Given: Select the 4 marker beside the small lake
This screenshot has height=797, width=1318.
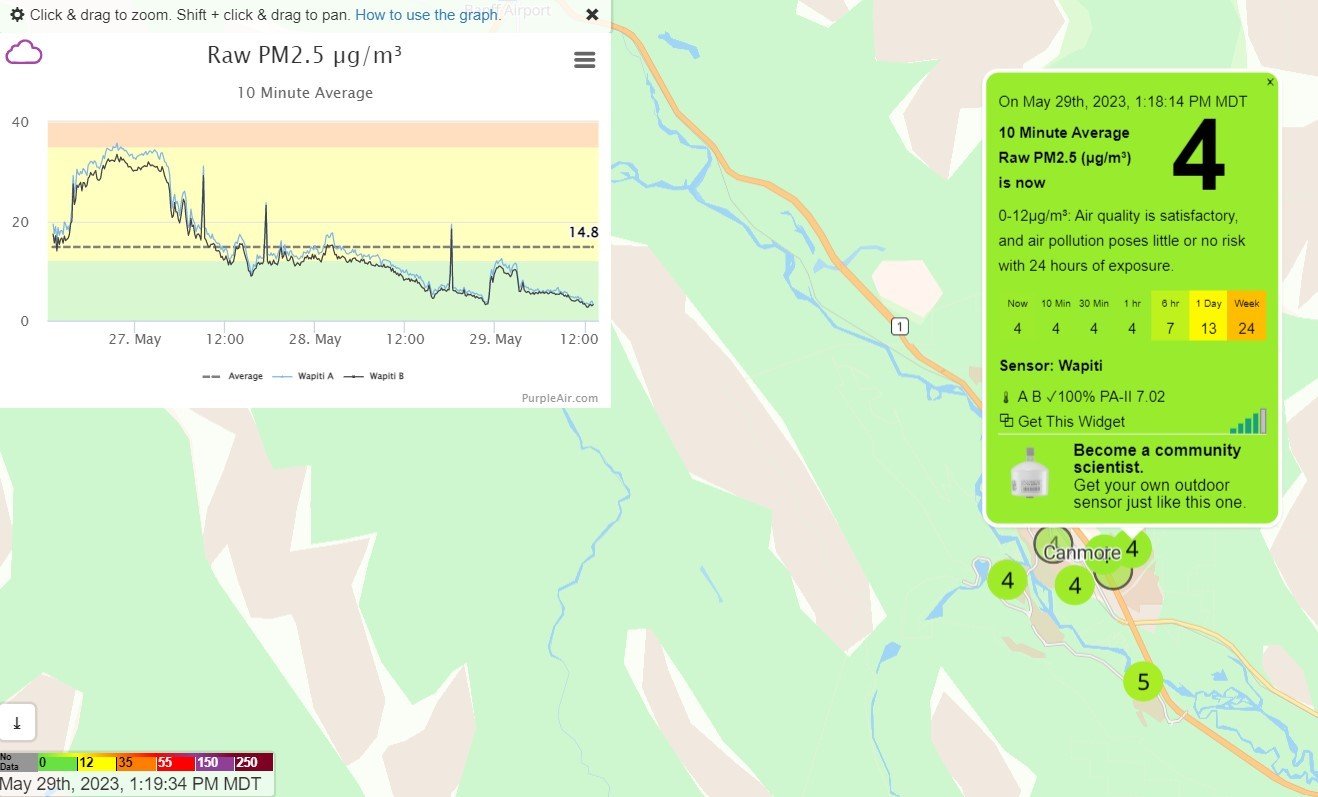Looking at the screenshot, I should pos(1007,580).
